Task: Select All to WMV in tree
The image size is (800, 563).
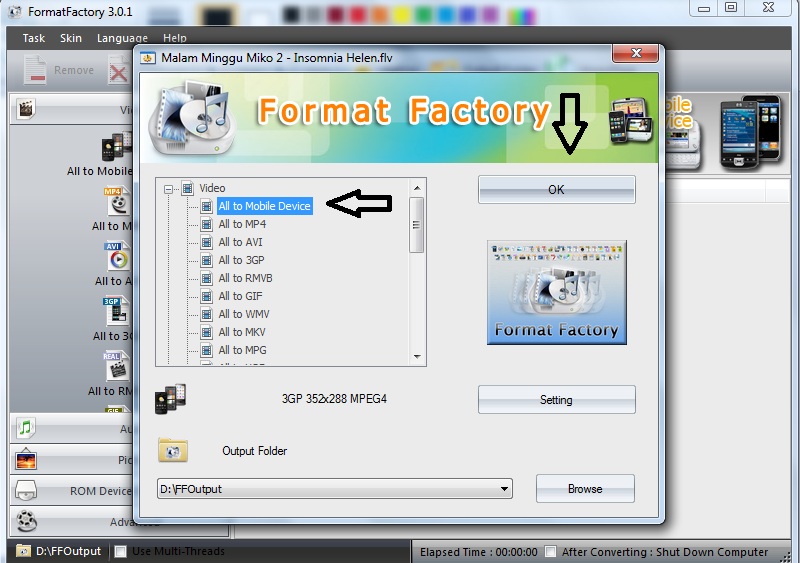Action: click(x=244, y=314)
